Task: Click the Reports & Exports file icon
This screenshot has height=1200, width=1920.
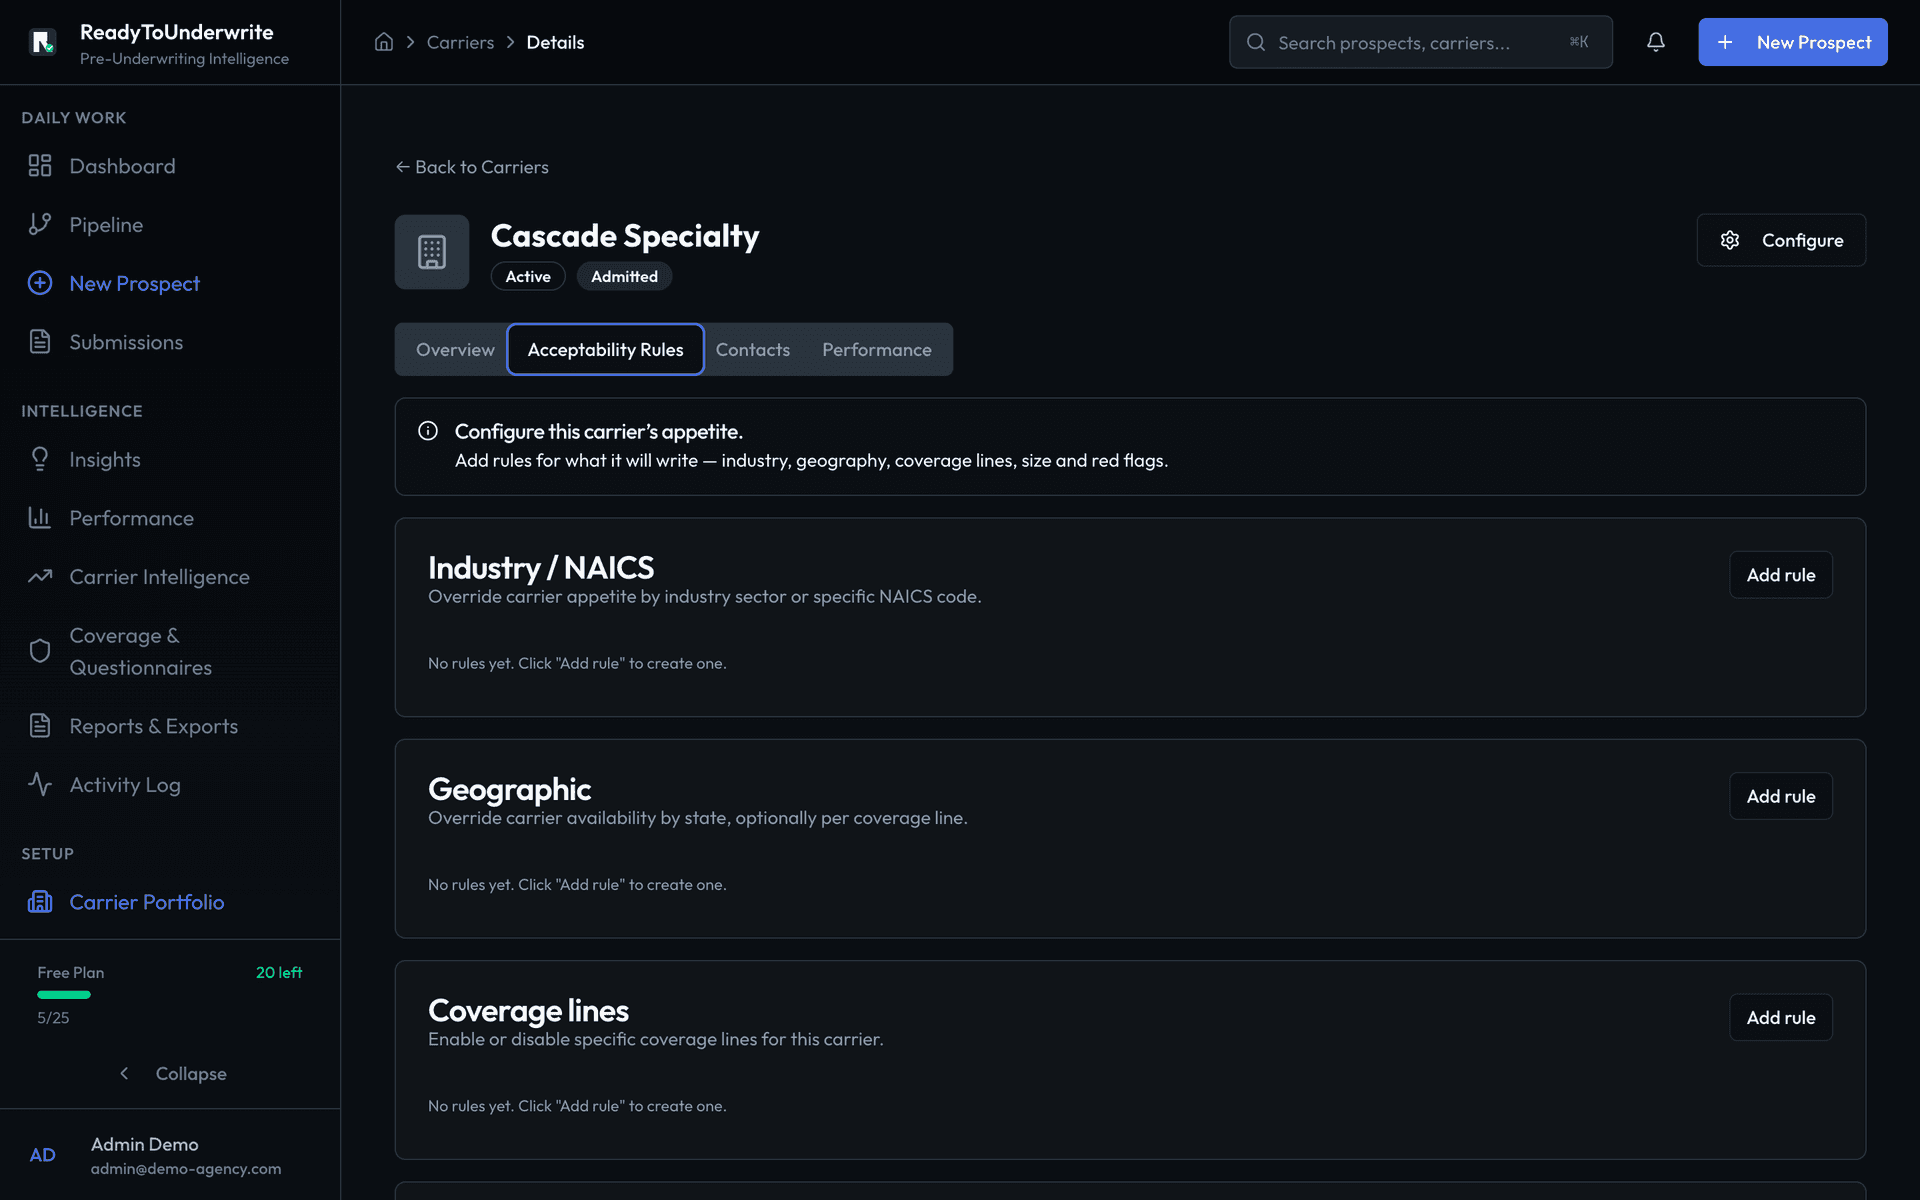Action: [40, 726]
